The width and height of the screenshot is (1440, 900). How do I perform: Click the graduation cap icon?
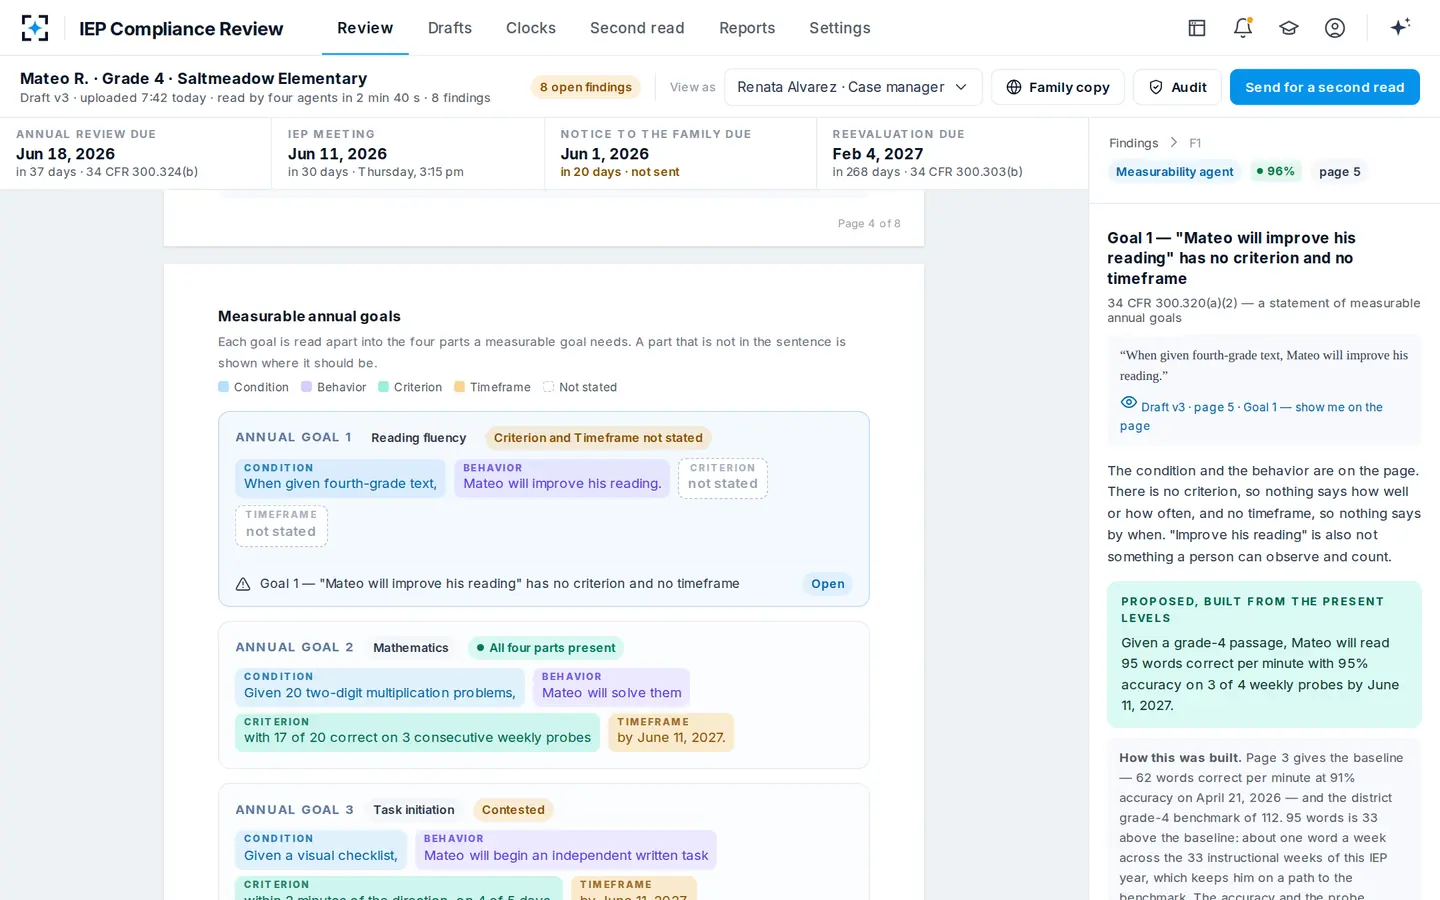pyautogui.click(x=1289, y=28)
